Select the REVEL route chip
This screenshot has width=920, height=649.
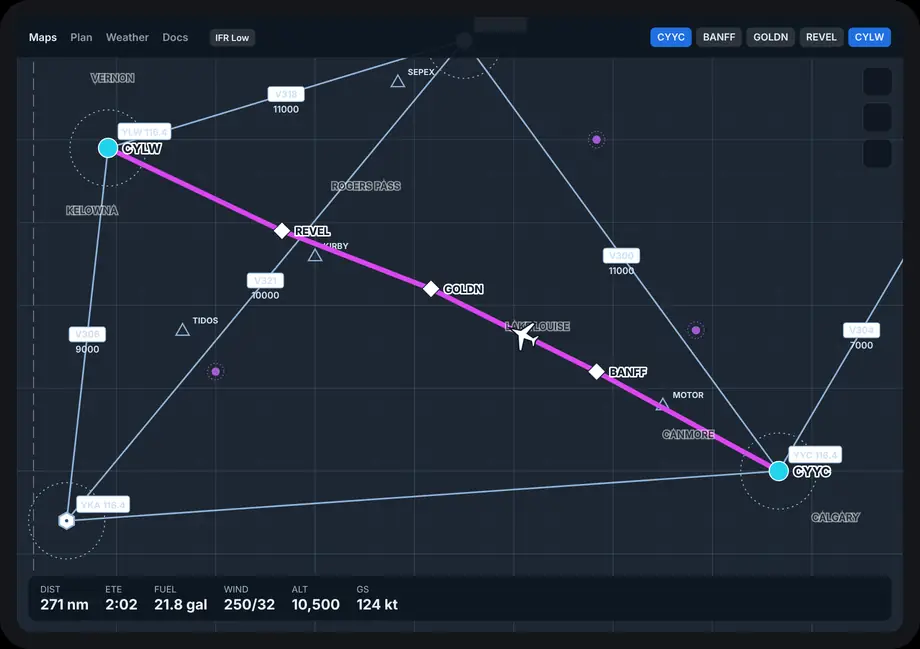pos(821,37)
